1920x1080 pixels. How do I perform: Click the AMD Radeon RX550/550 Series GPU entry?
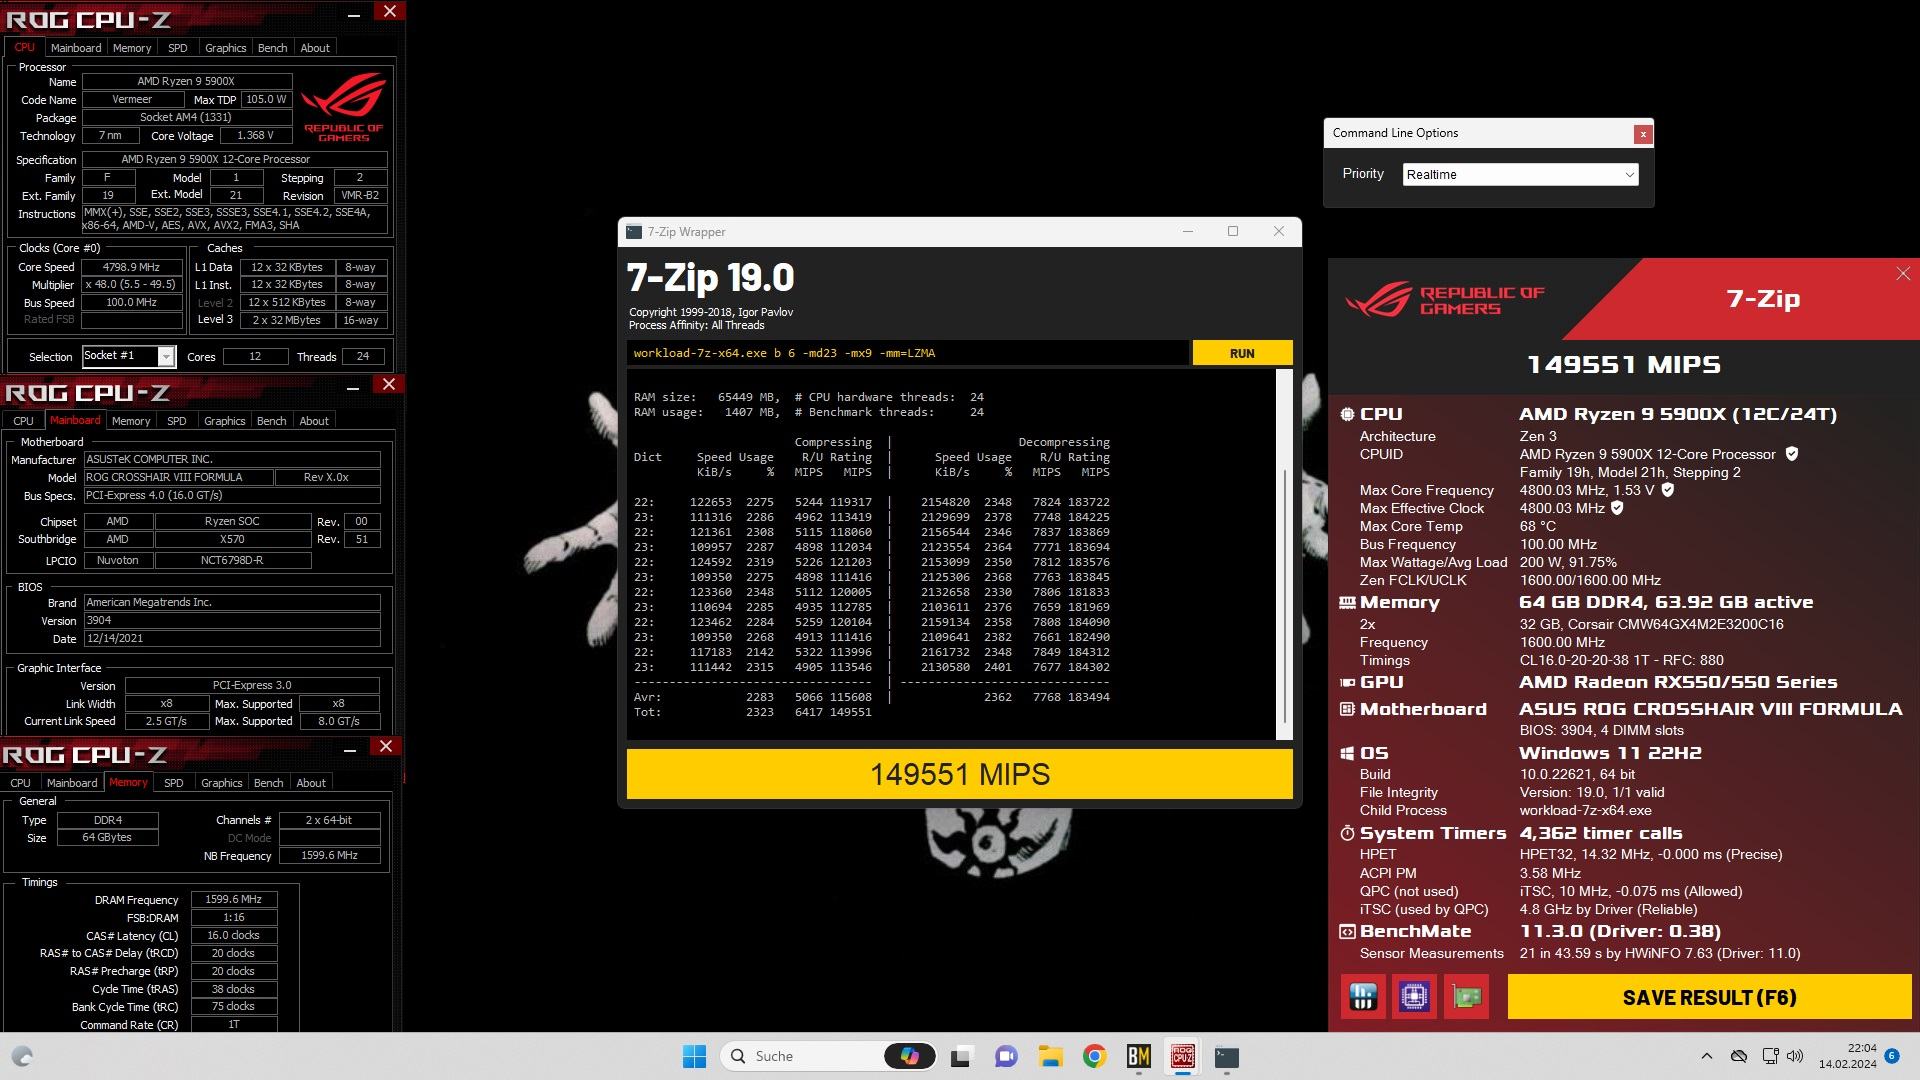coord(1678,683)
